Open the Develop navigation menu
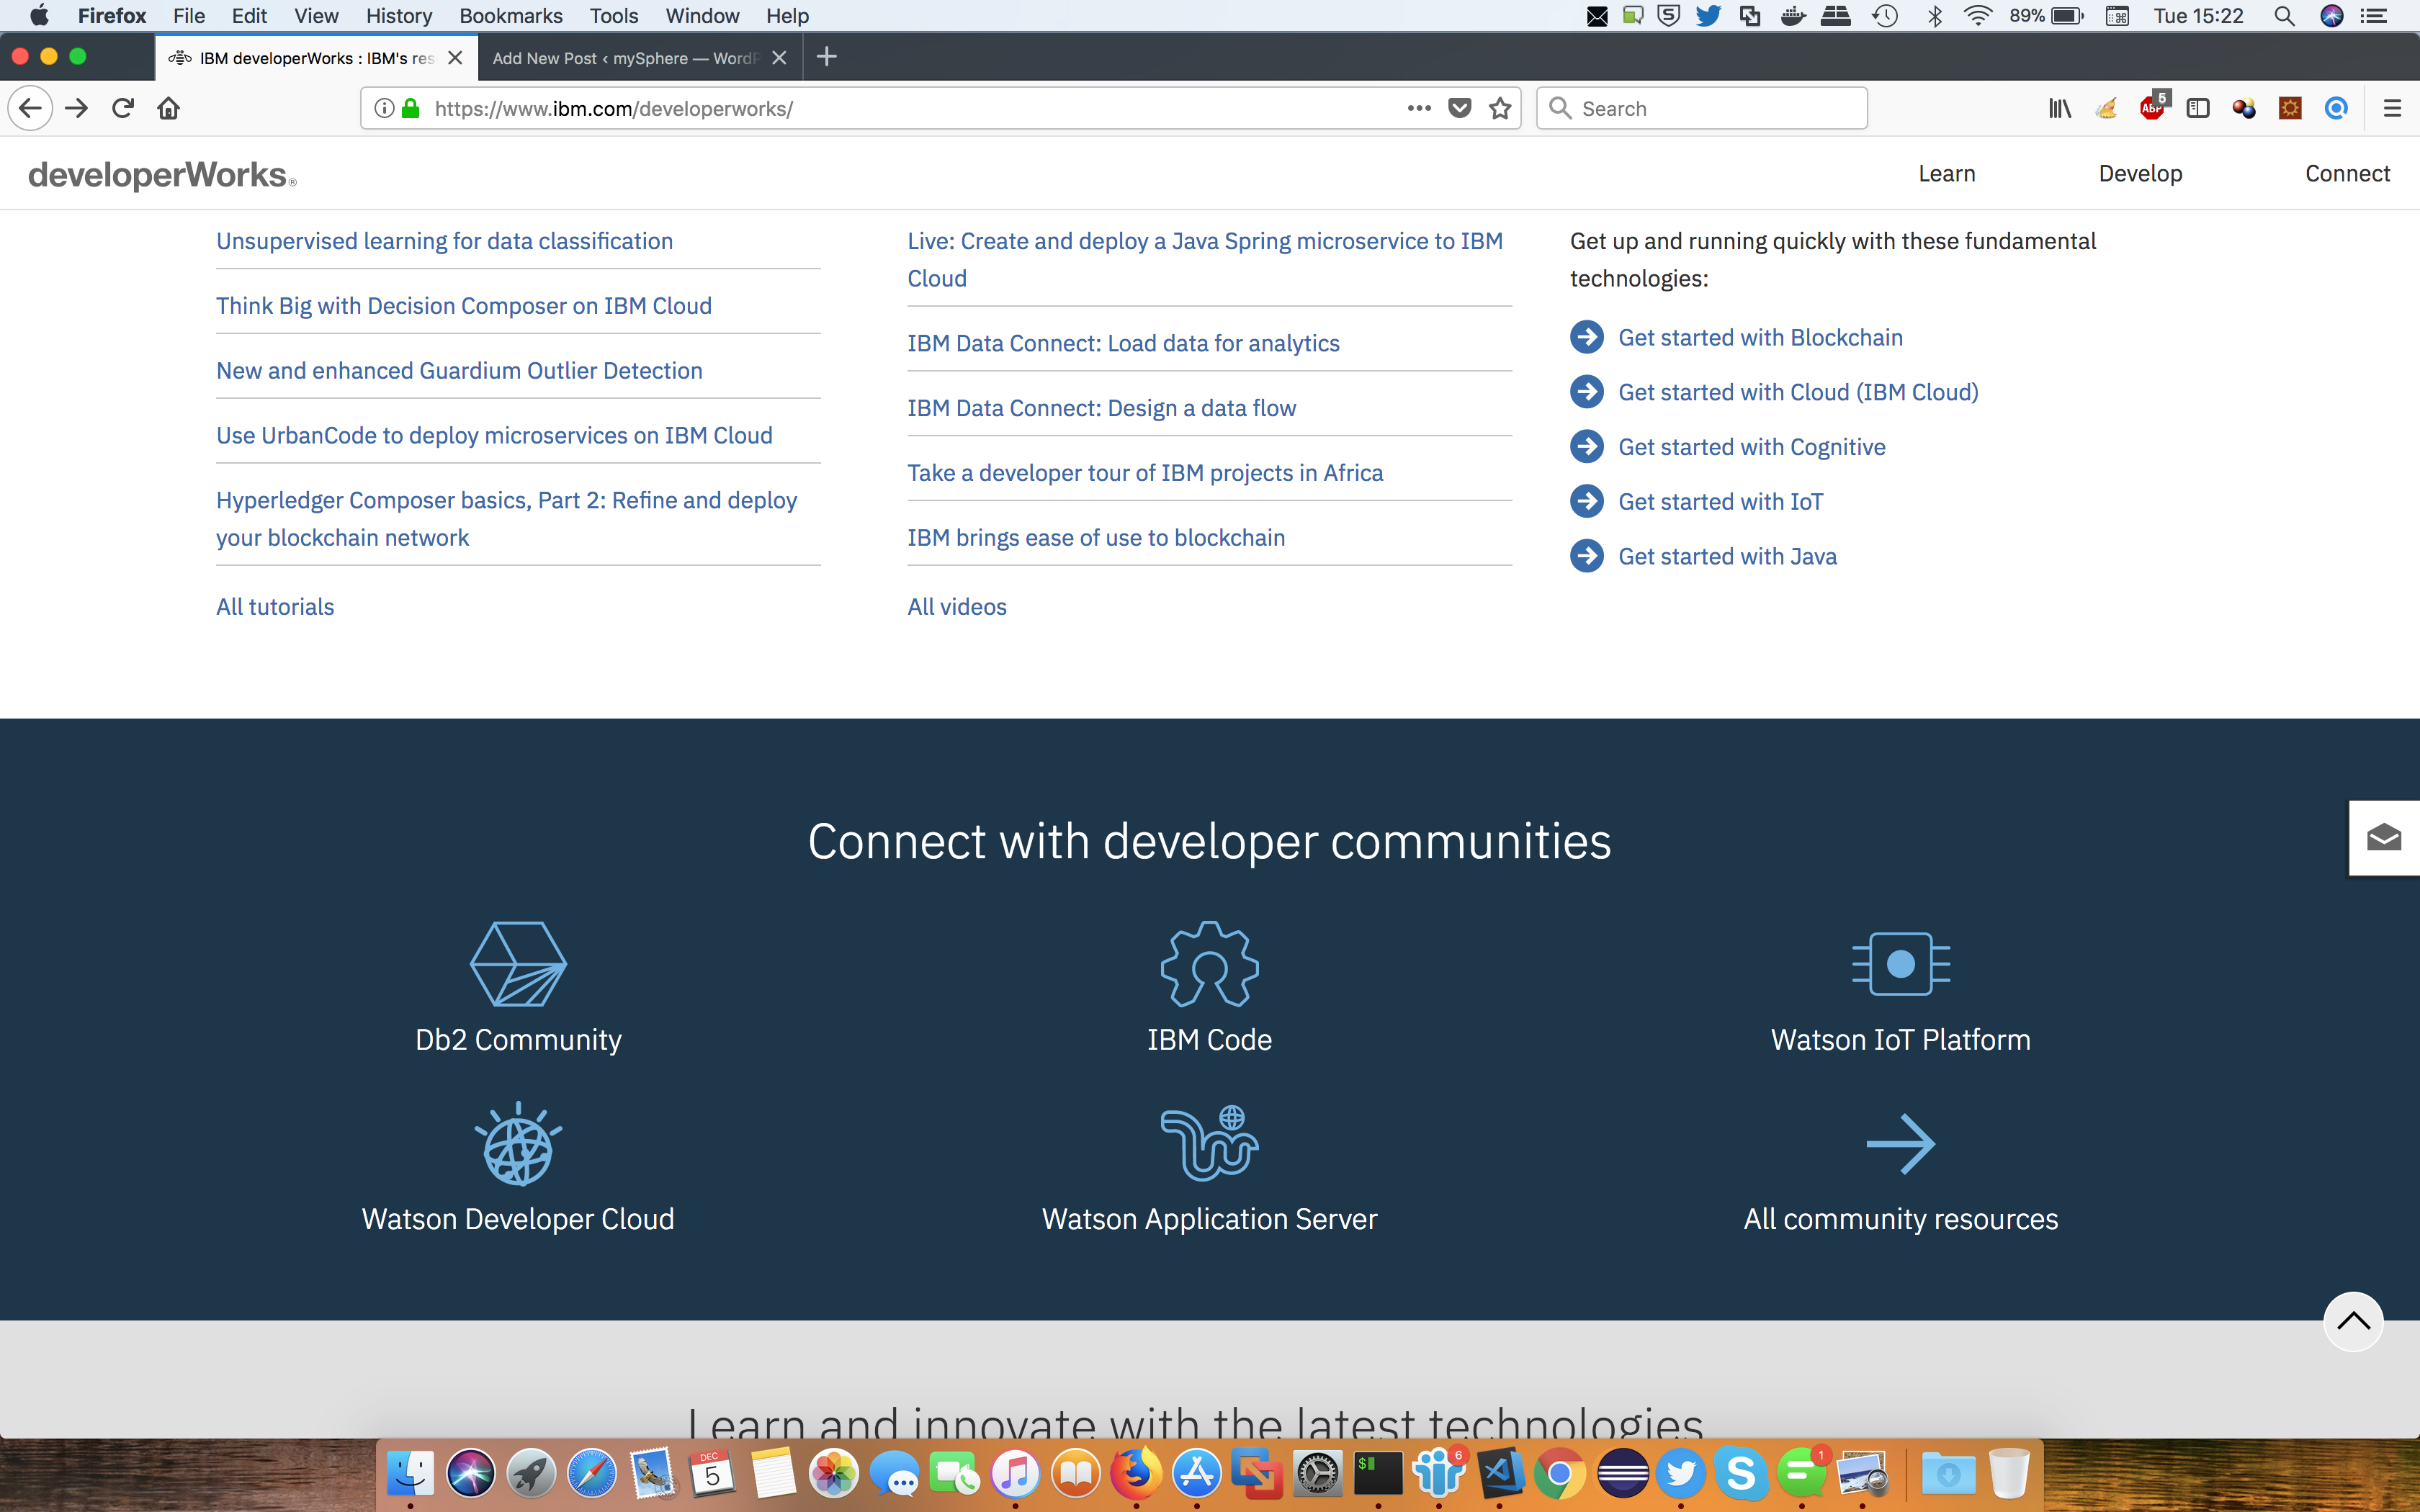The image size is (2420, 1512). pyautogui.click(x=2140, y=174)
